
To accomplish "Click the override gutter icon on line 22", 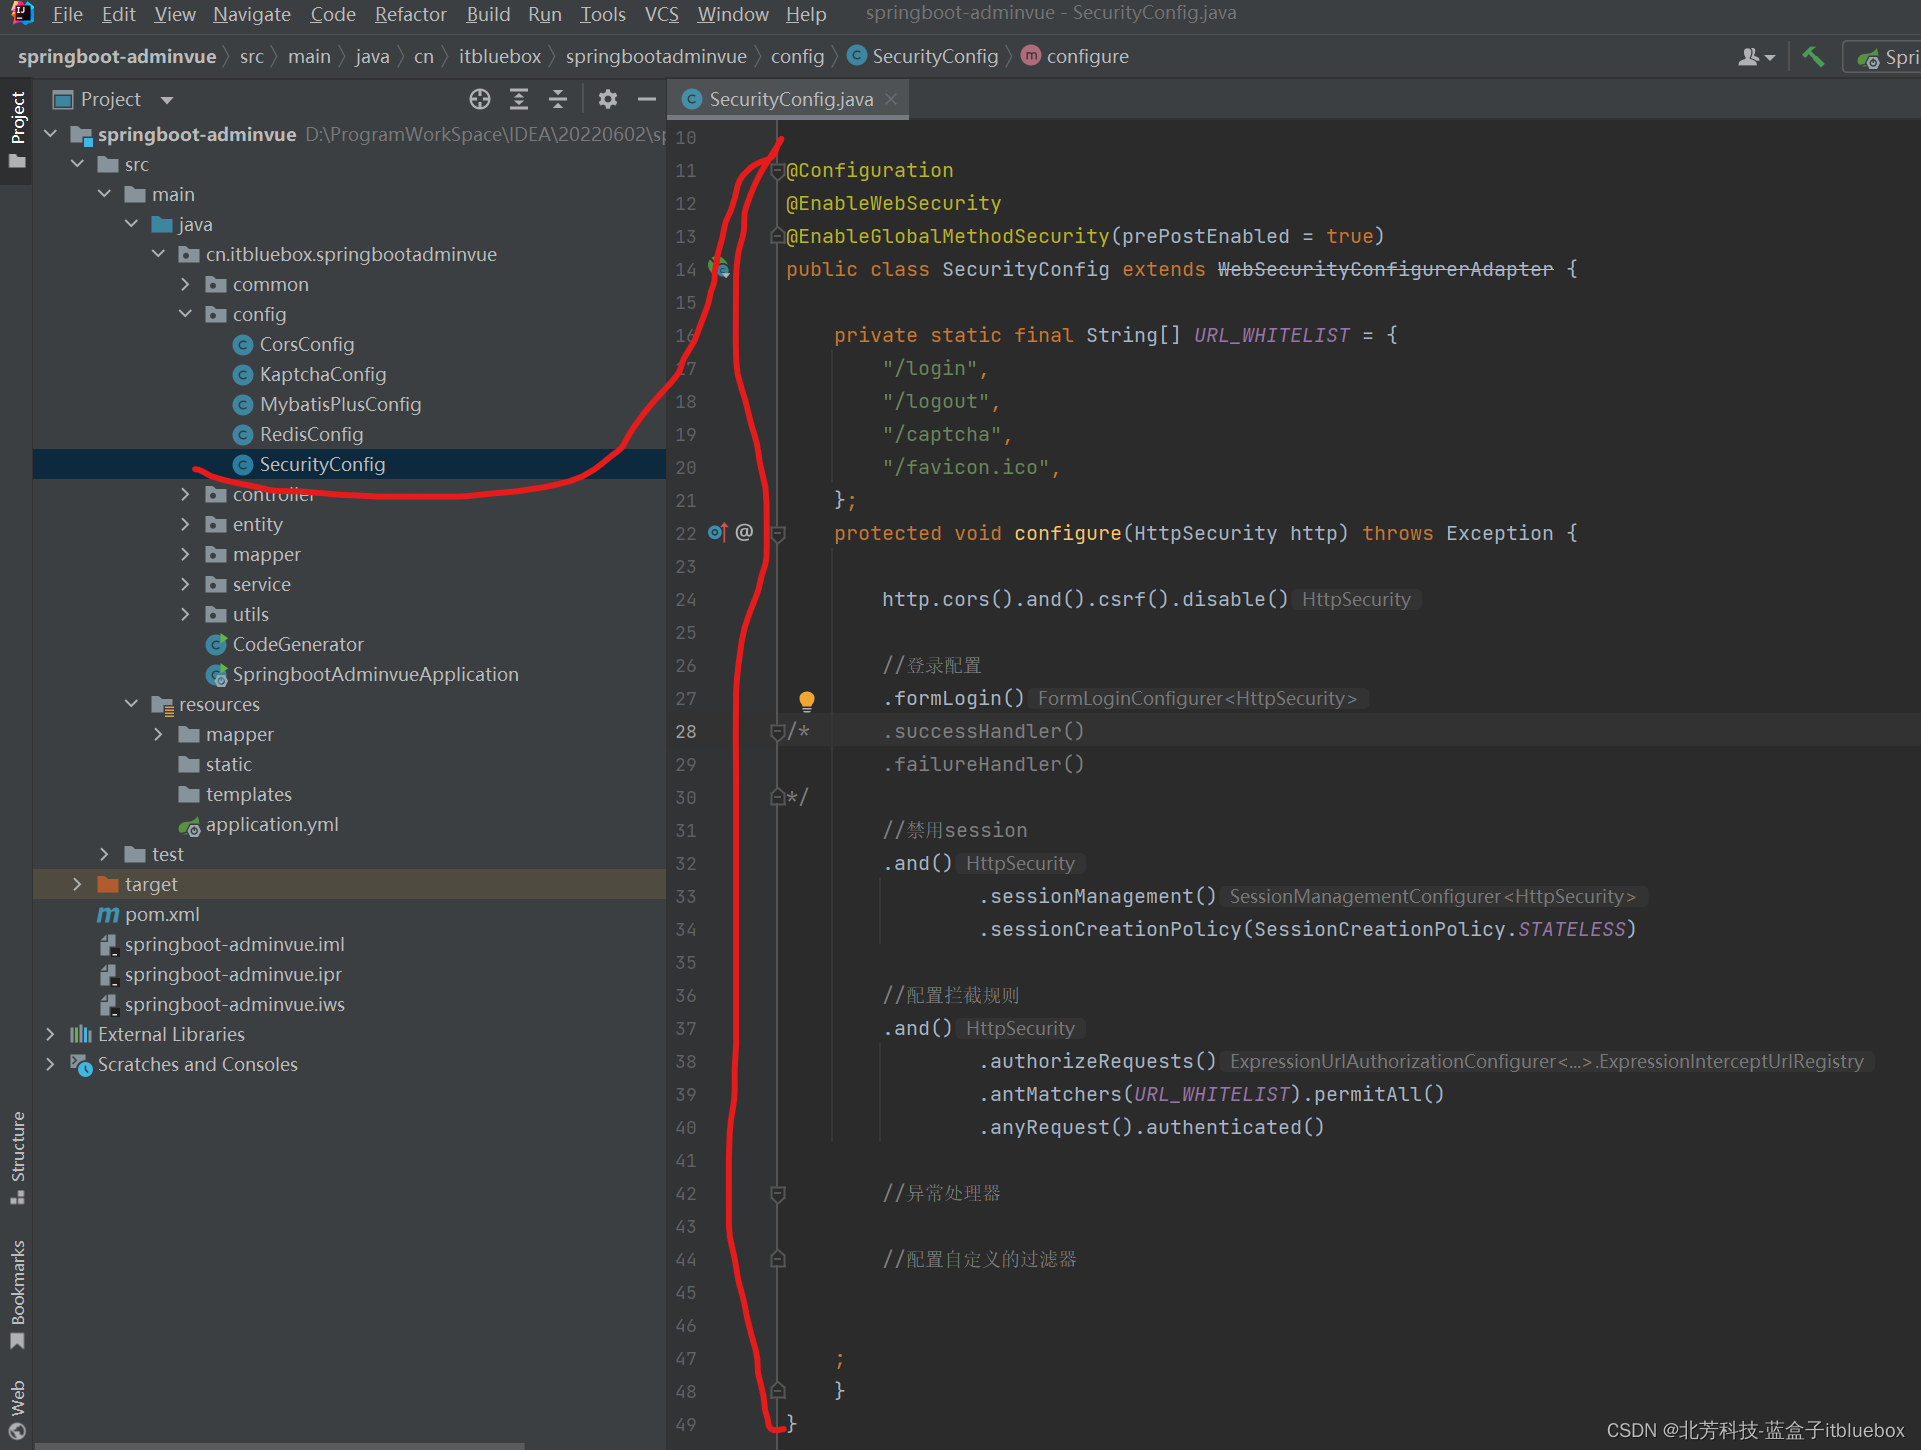I will point(717,533).
